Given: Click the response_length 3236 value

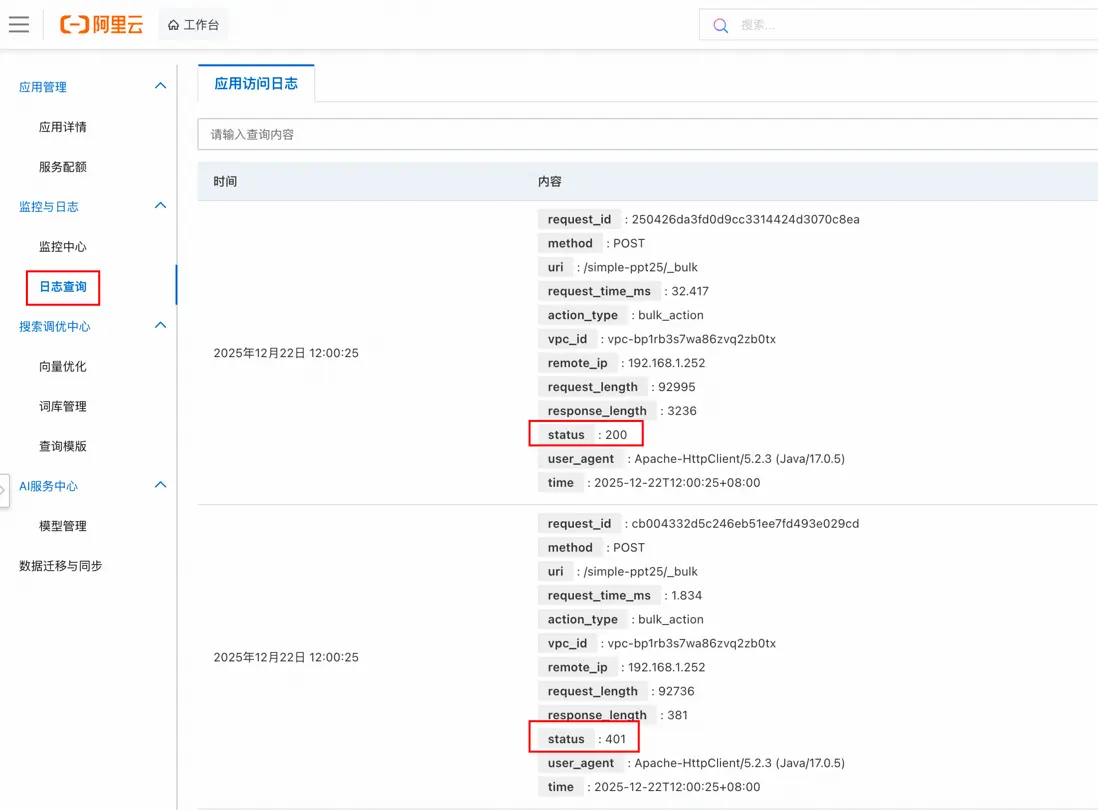Looking at the screenshot, I should pyautogui.click(x=681, y=411).
